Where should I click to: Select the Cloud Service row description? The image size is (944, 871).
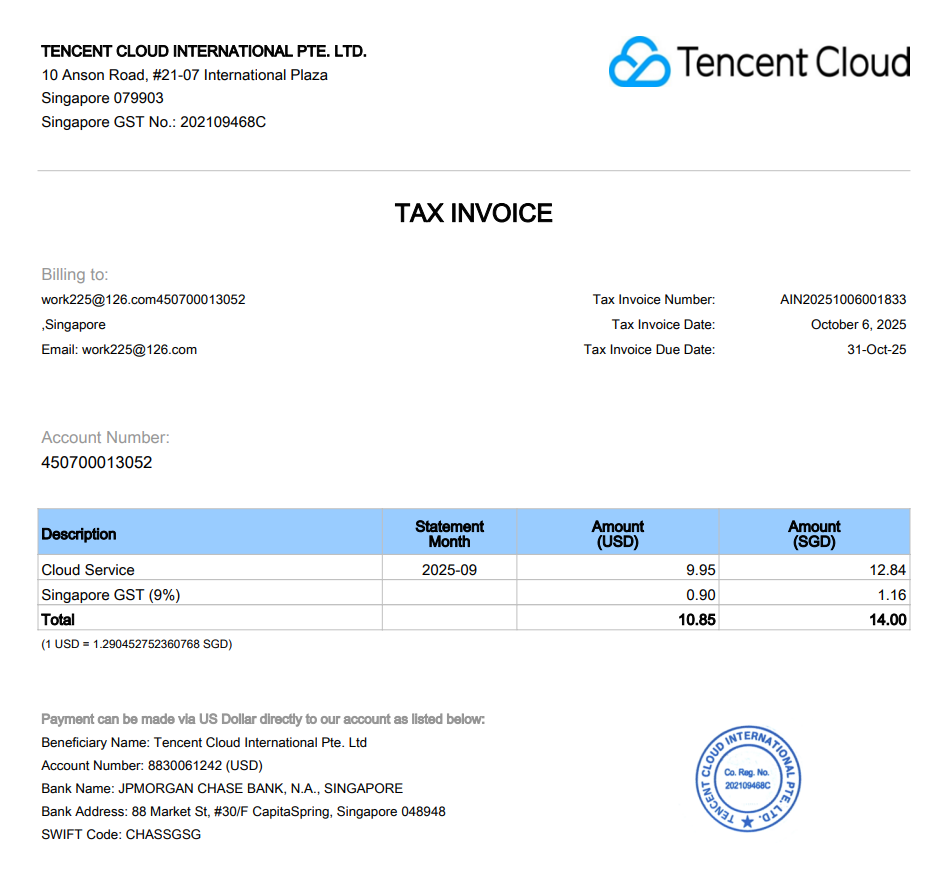click(x=88, y=570)
